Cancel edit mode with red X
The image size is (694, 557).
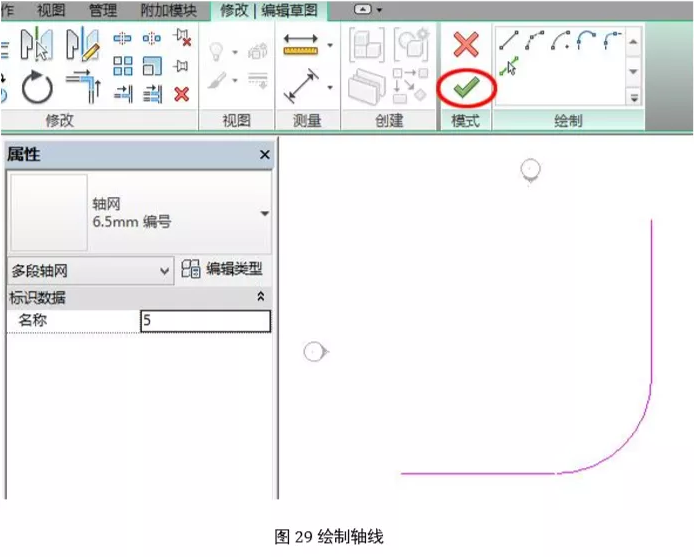pos(465,45)
